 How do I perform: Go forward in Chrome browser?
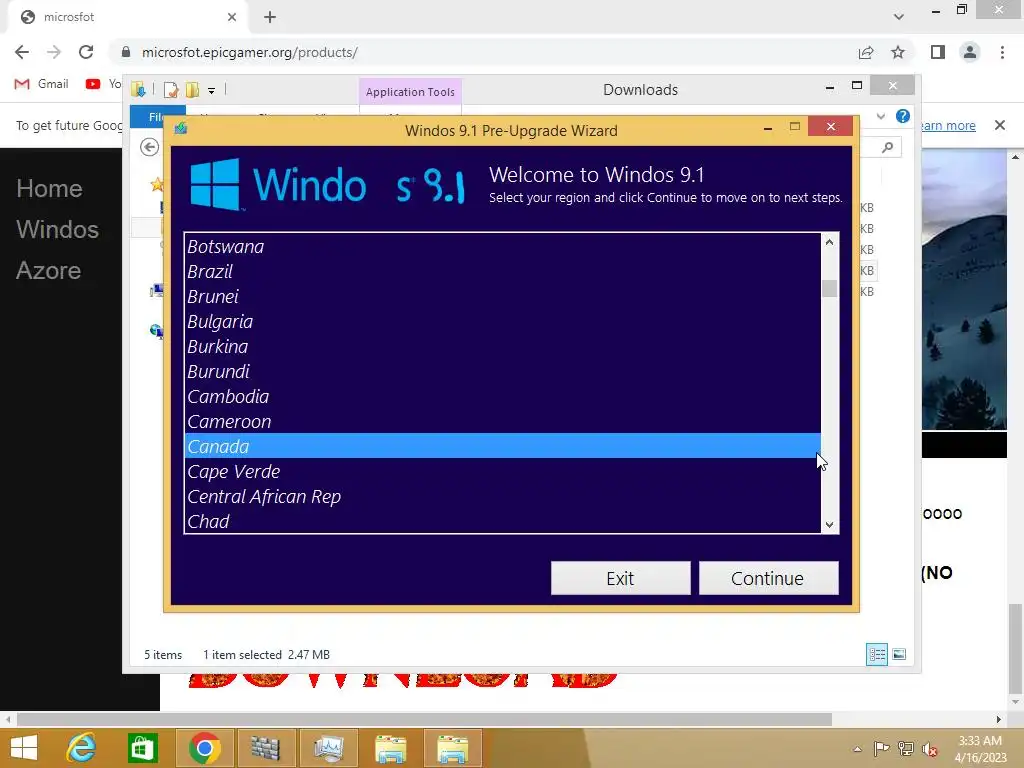[54, 52]
